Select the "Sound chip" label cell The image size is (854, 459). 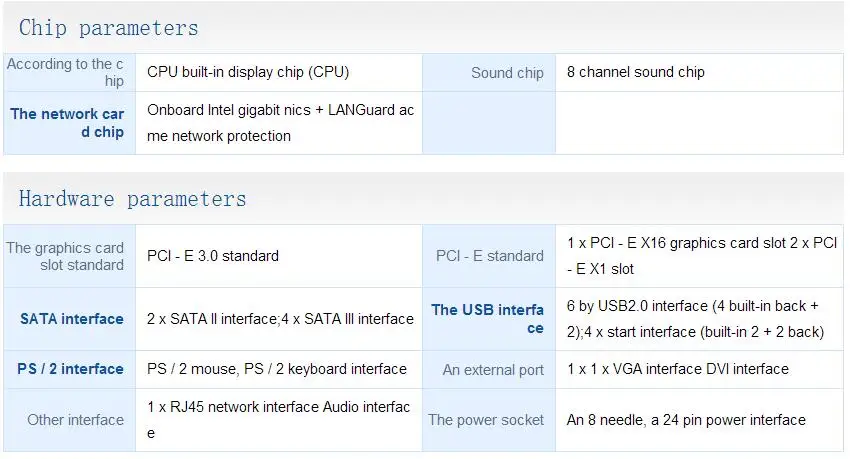coord(507,73)
